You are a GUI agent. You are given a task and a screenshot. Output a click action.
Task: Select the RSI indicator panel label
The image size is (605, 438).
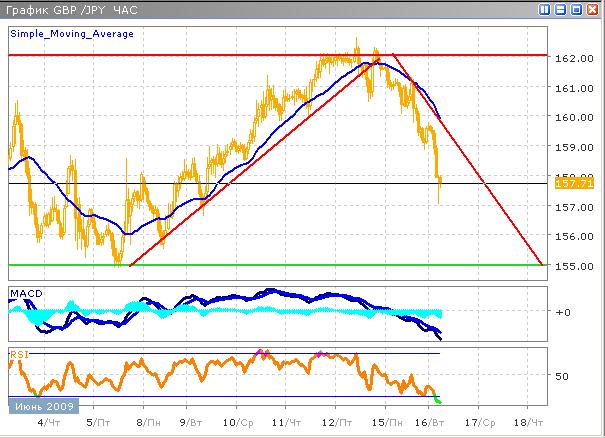pyautogui.click(x=20, y=352)
